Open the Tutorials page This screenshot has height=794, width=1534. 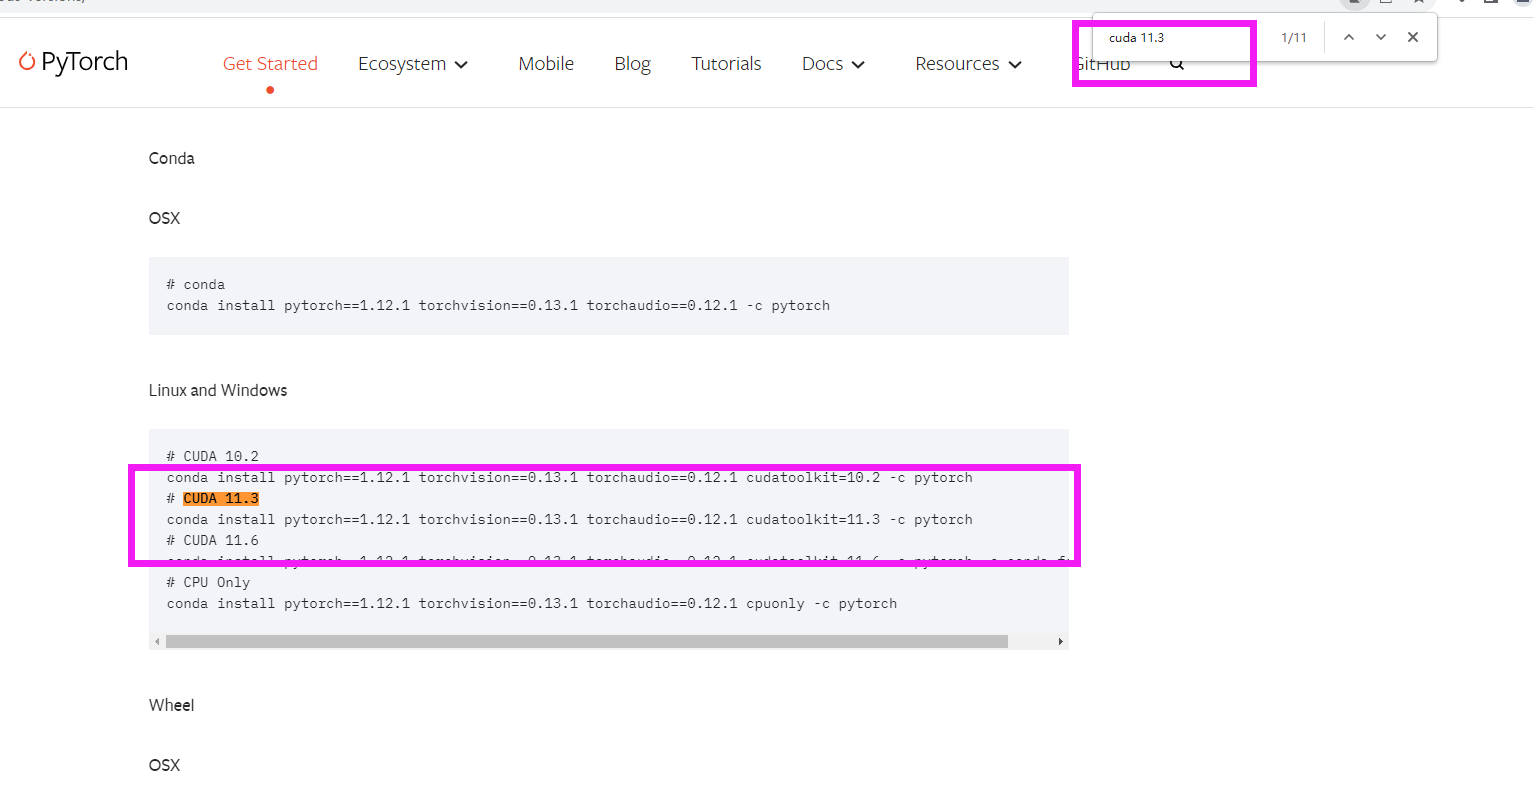point(726,64)
